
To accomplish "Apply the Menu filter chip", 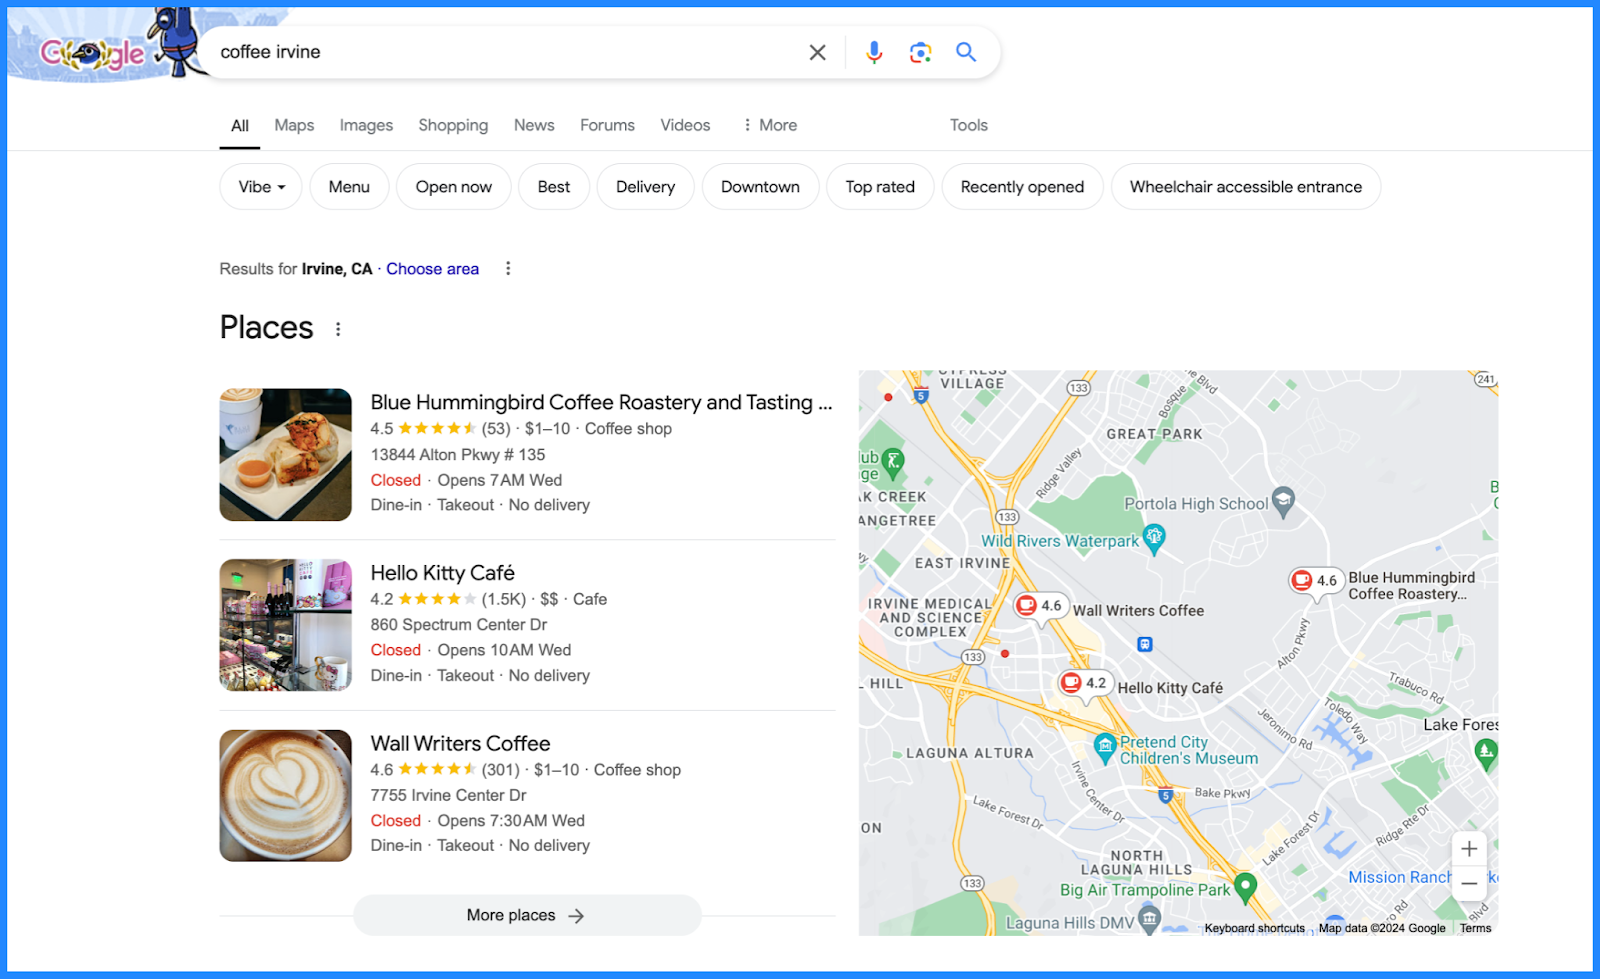I will click(349, 187).
